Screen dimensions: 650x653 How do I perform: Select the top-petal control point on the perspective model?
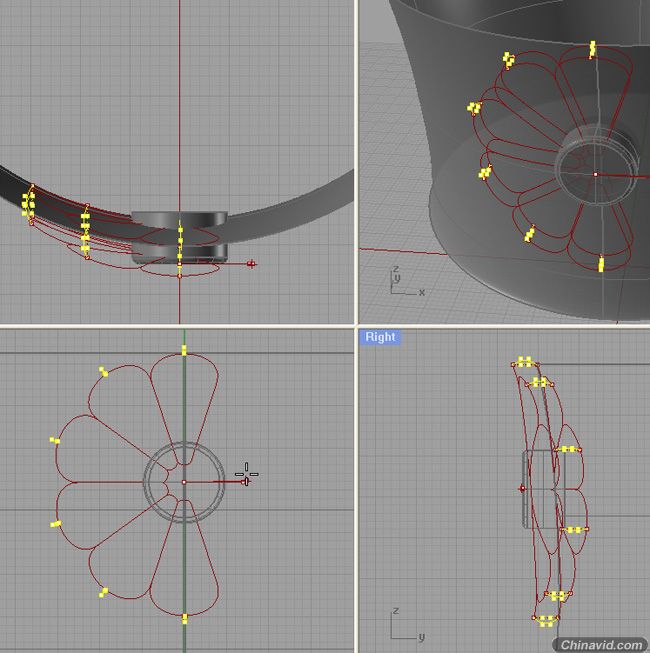[x=592, y=50]
